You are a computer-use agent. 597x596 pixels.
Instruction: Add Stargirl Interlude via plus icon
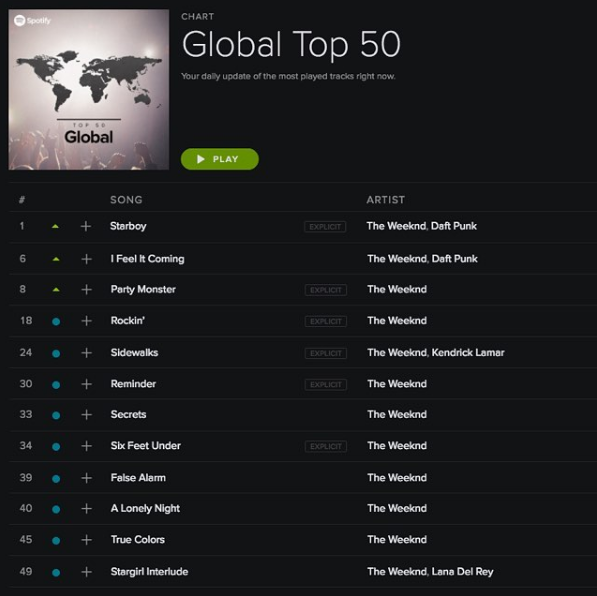click(86, 572)
